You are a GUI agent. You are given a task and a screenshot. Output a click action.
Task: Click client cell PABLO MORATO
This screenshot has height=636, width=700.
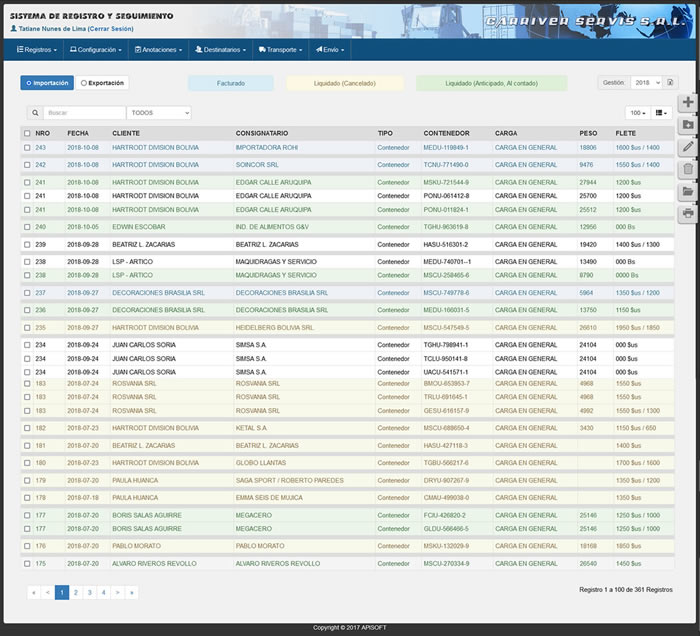click(x=137, y=546)
